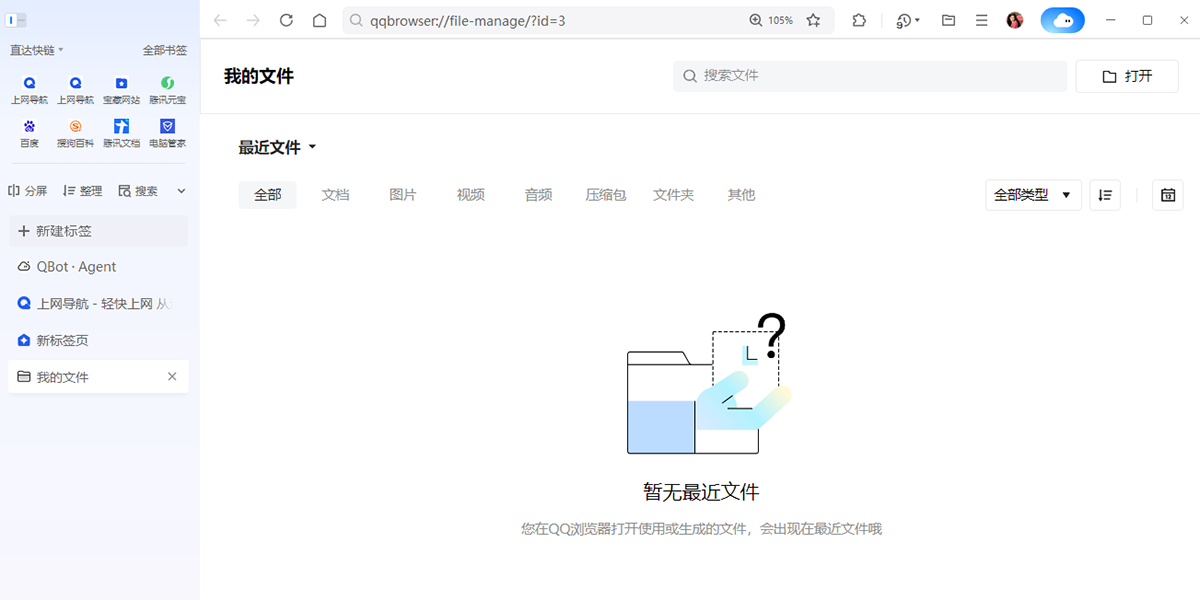Select the 其他 filter tab
This screenshot has width=1200, height=600.
[742, 195]
